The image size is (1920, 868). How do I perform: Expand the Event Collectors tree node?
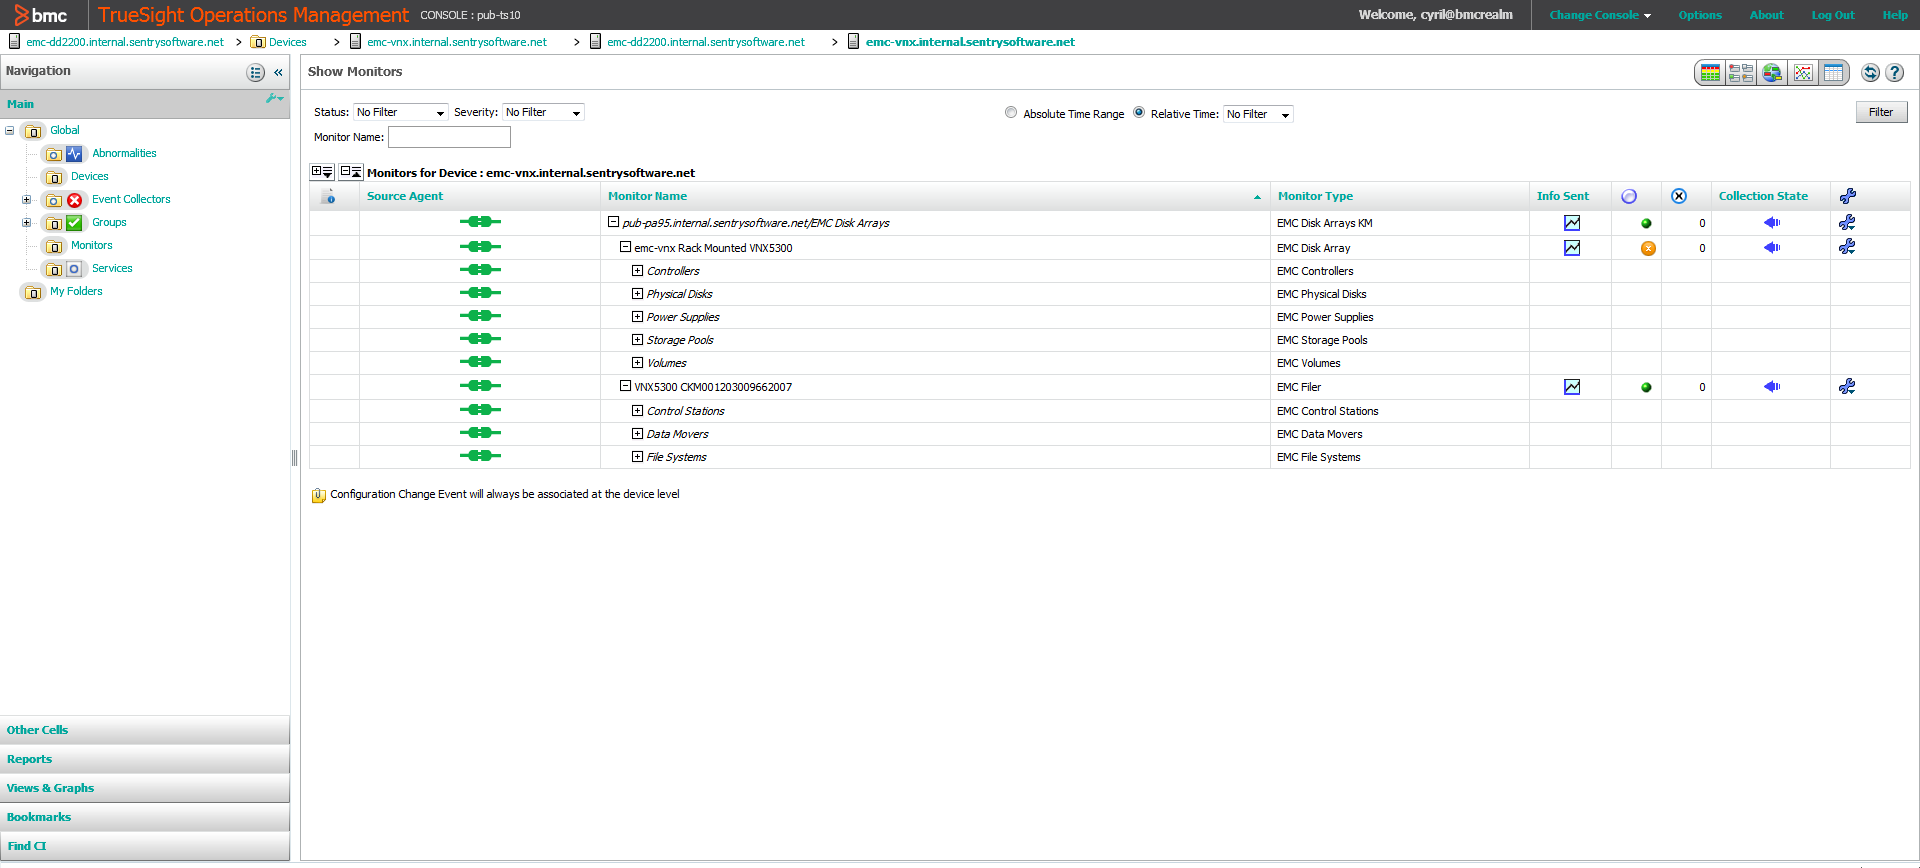27,199
